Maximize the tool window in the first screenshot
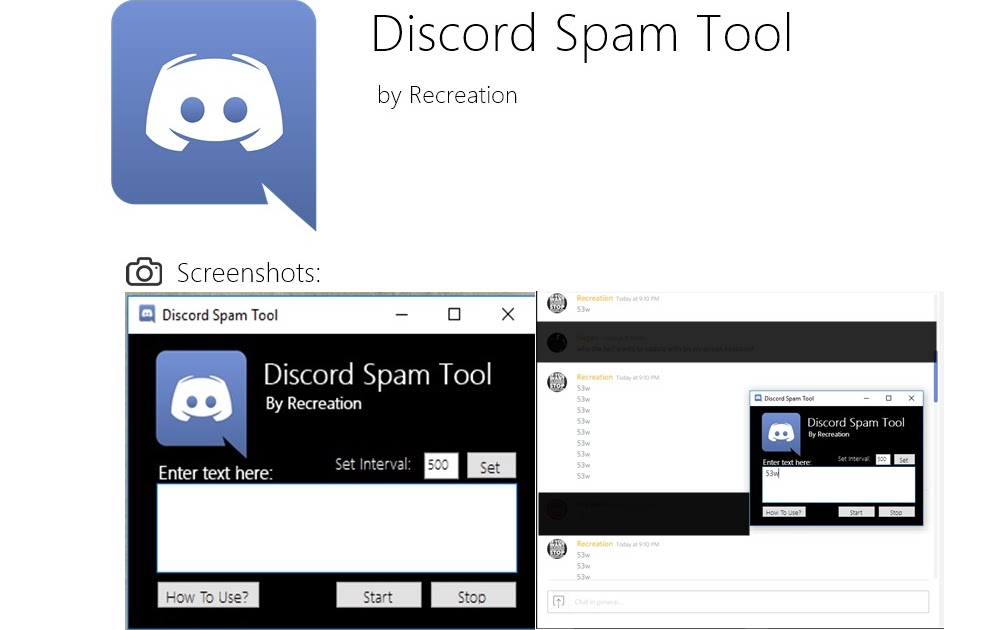The width and height of the screenshot is (1007, 630). (x=454, y=314)
